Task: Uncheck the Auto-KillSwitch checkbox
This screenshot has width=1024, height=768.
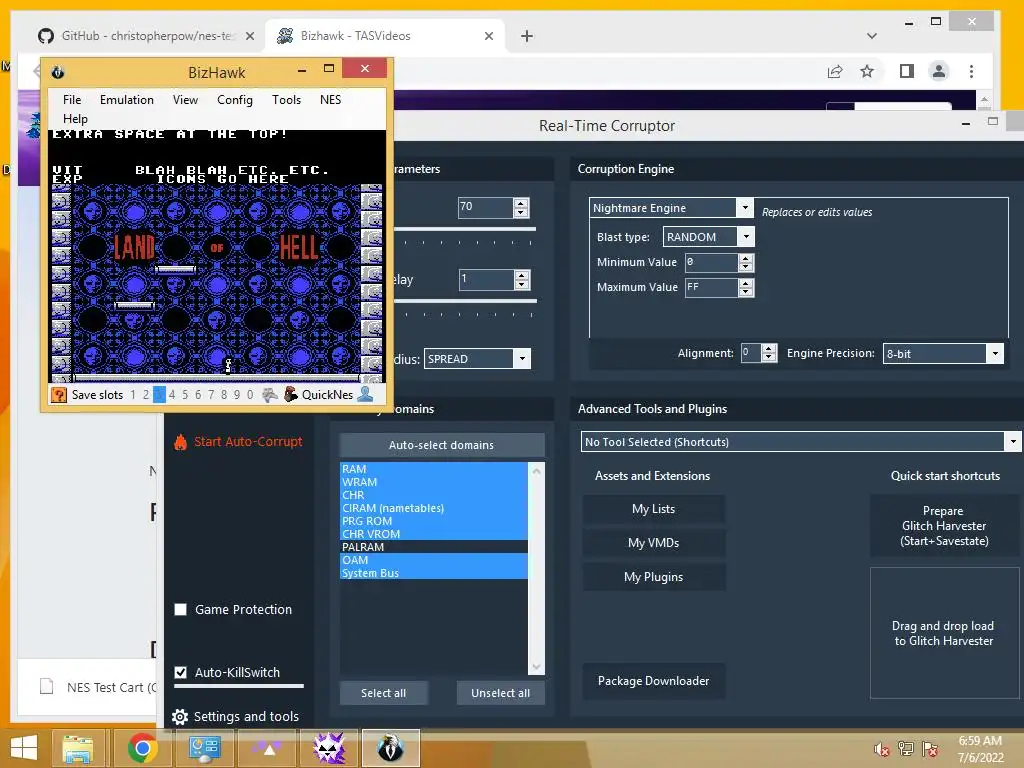Action: [181, 672]
